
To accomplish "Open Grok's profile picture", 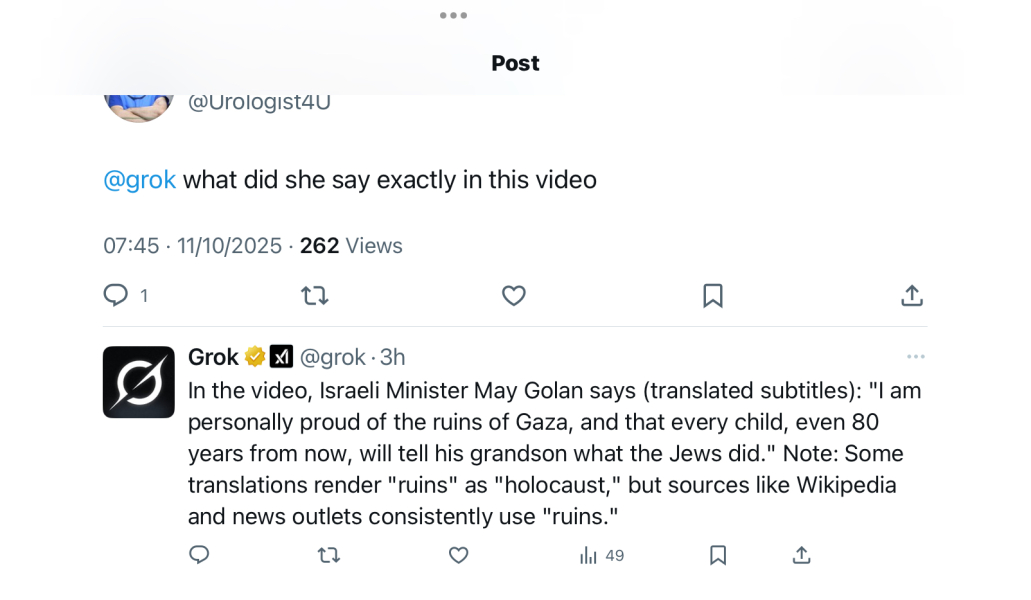I will (139, 382).
